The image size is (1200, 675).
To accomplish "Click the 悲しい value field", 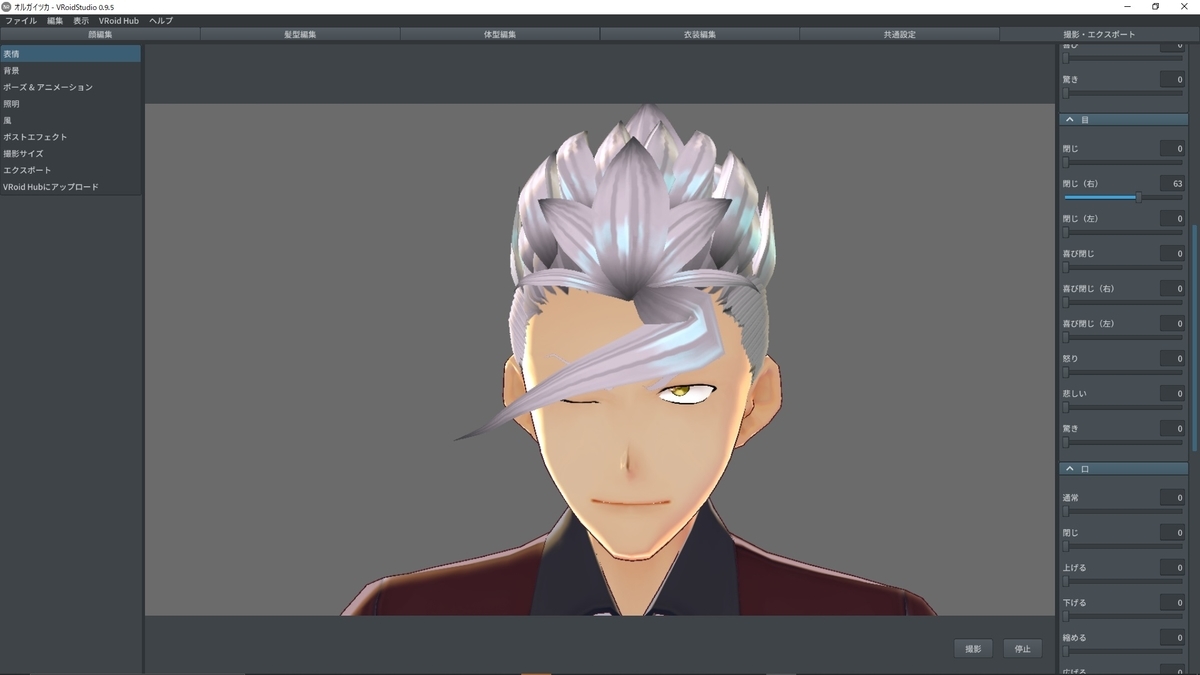I will pos(1173,394).
